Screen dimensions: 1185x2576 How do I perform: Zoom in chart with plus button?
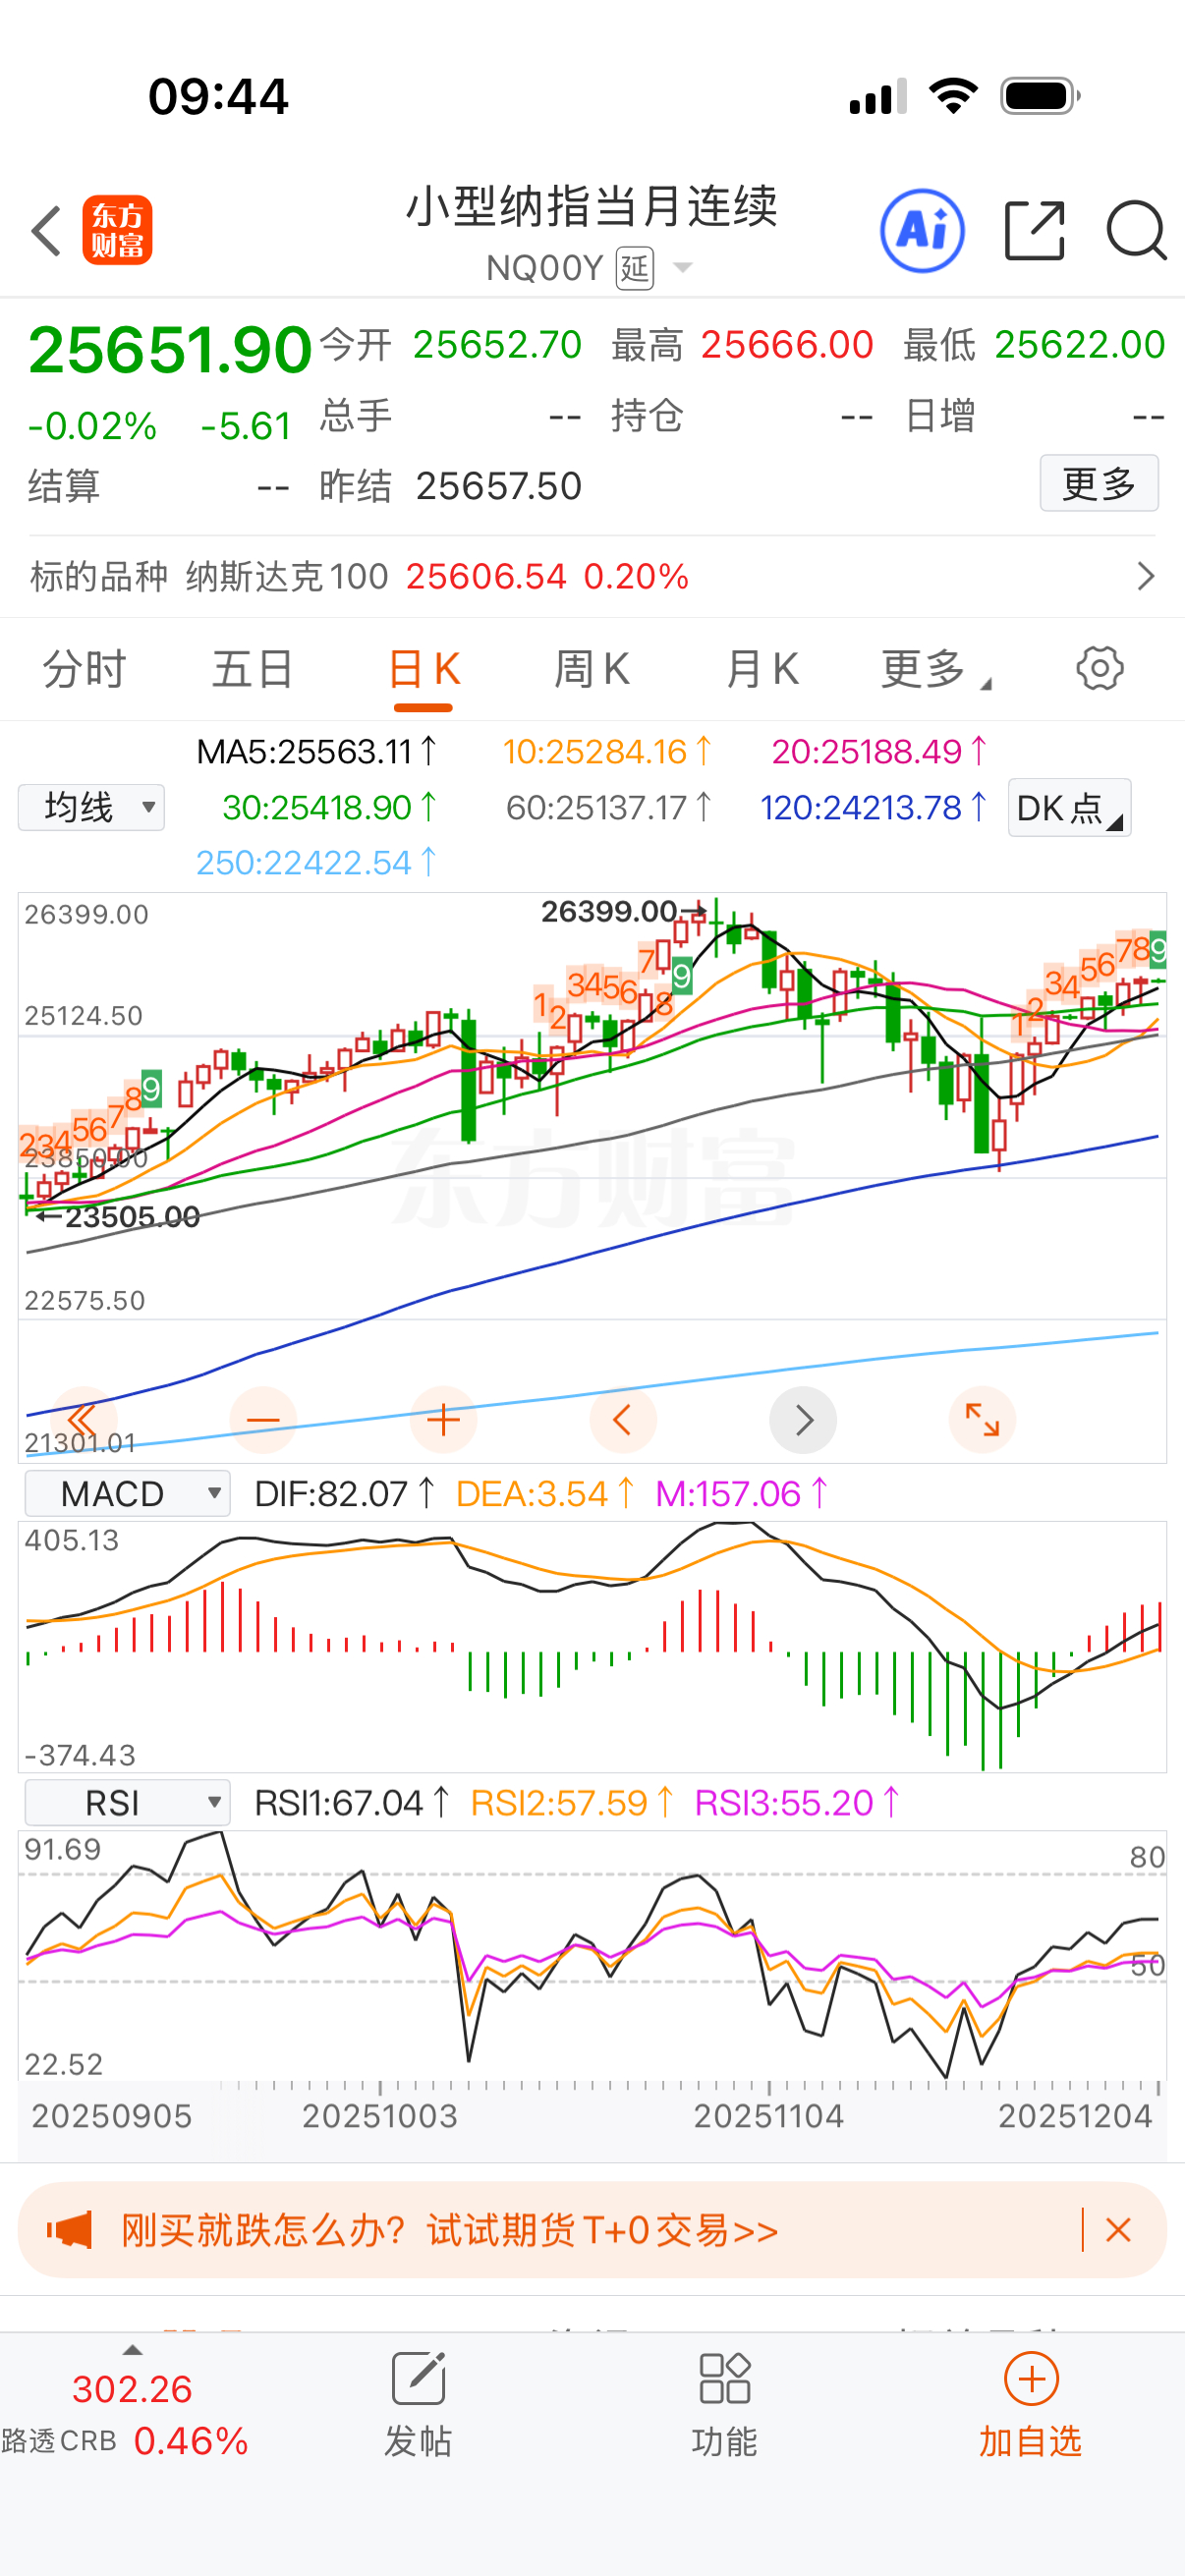[443, 1420]
